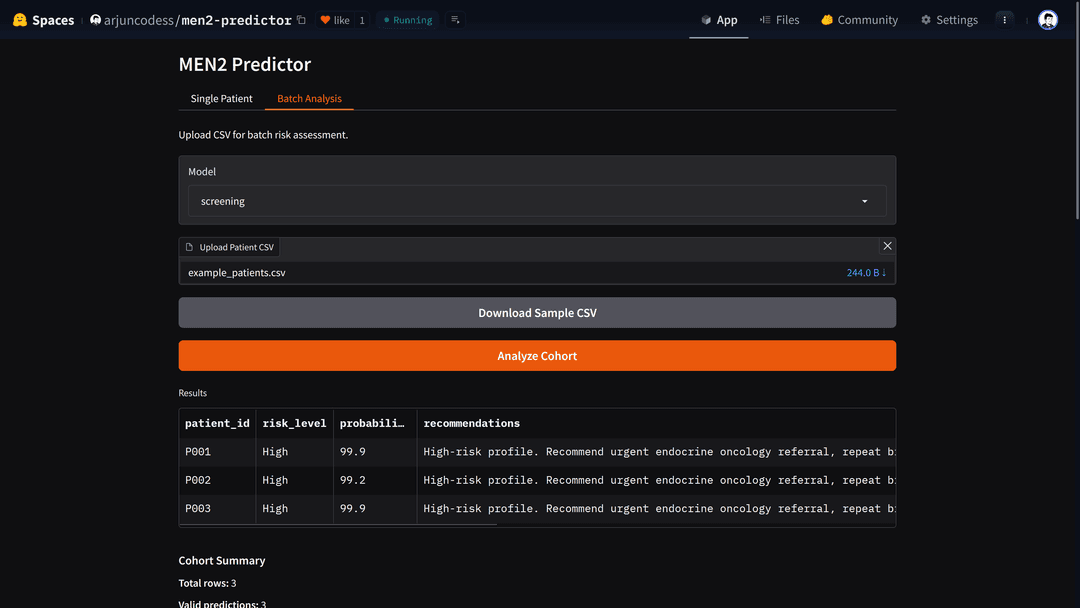This screenshot has height=608, width=1080.
Task: Click the user avatar icon
Action: click(x=1047, y=19)
